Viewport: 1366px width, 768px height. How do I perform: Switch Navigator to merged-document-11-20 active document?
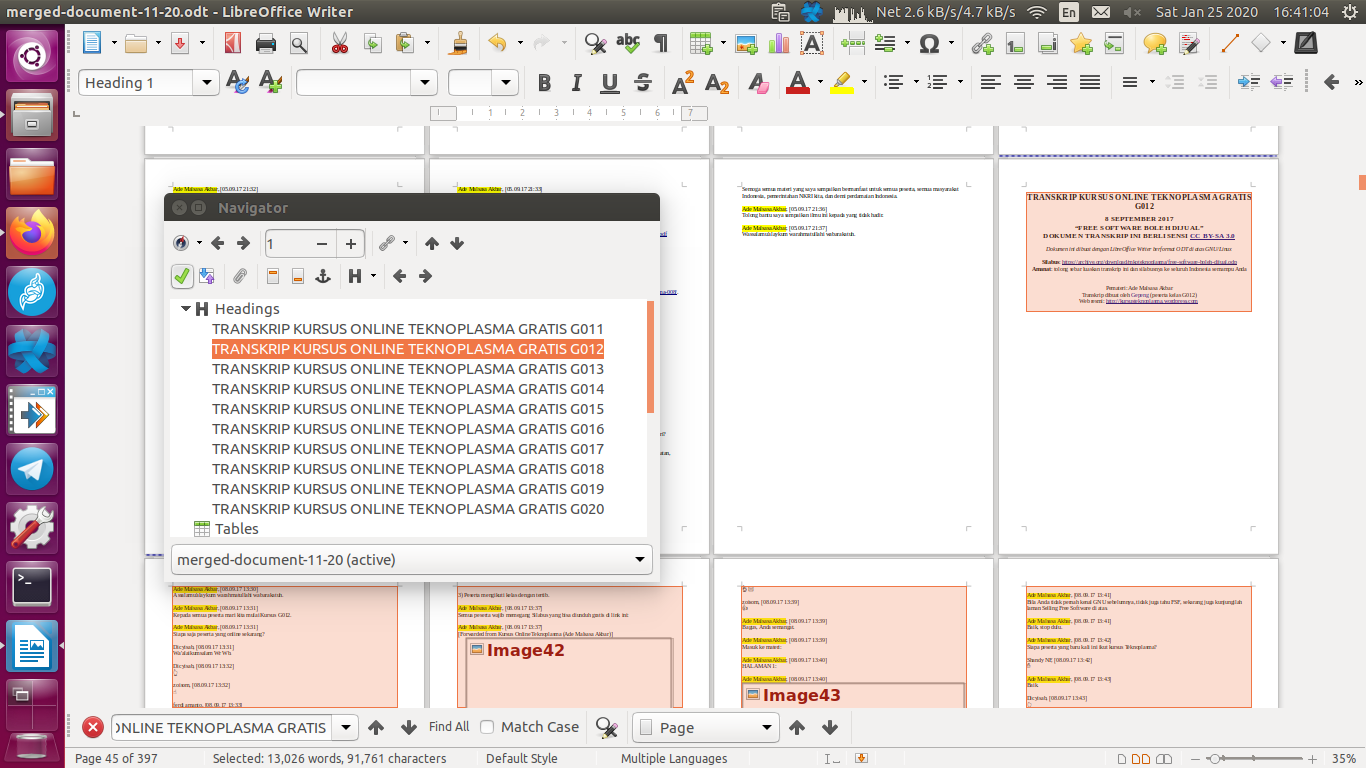point(410,560)
